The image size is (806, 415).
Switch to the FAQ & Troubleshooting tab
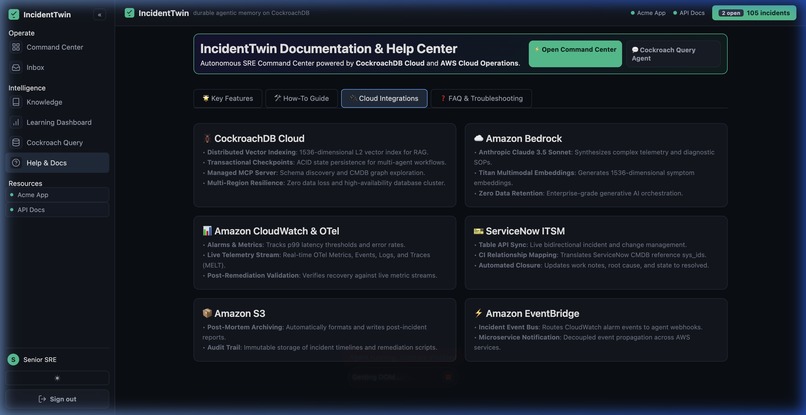(481, 99)
